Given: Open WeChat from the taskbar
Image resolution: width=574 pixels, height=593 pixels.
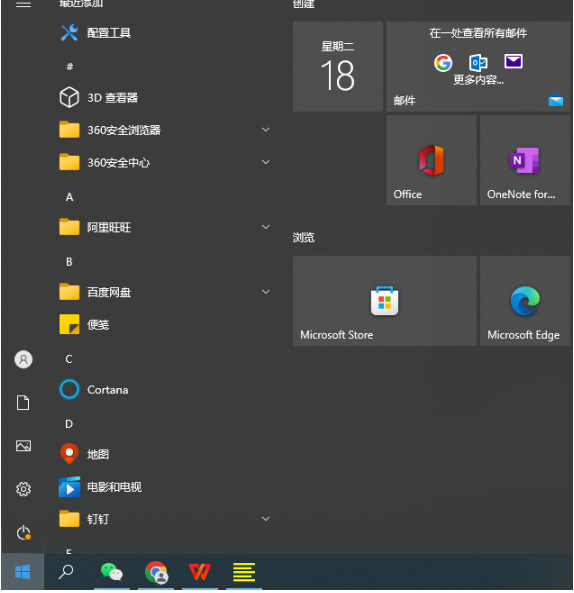Looking at the screenshot, I should 112,572.
